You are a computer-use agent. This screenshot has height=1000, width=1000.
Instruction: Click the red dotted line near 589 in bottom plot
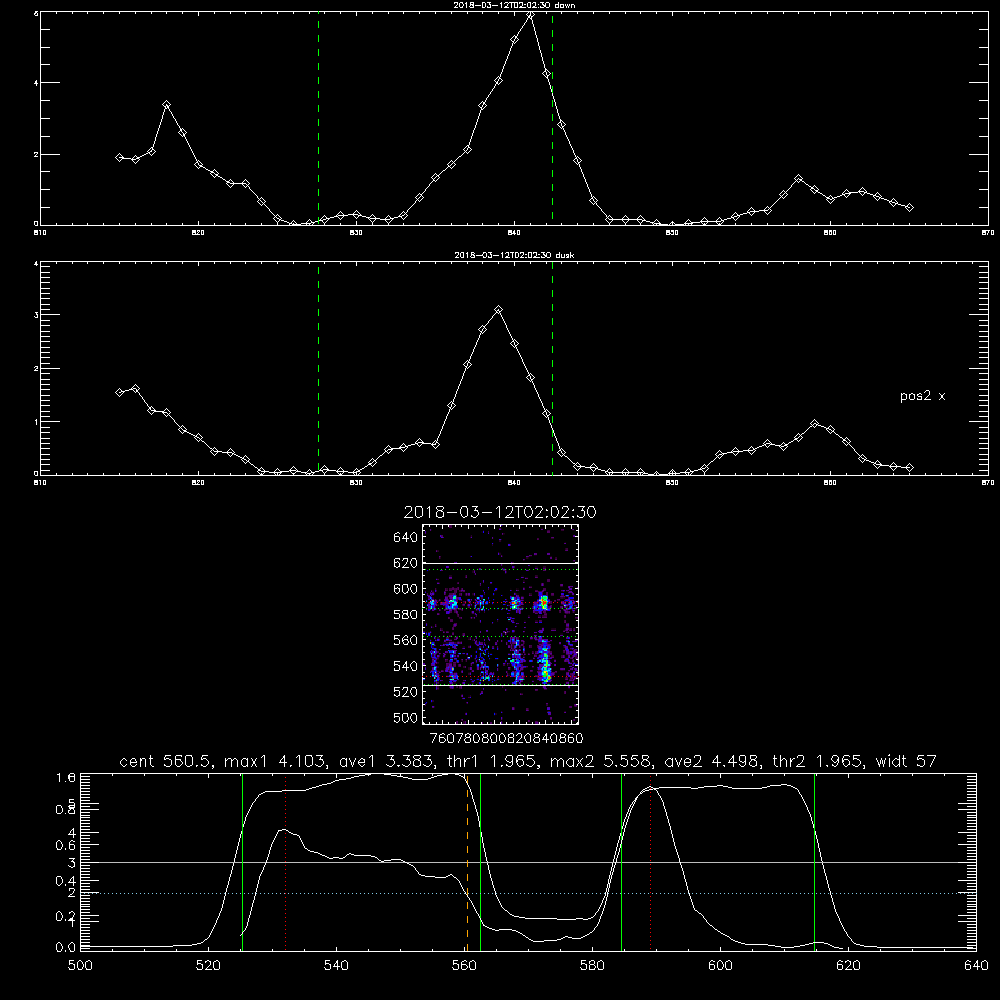click(x=651, y=862)
